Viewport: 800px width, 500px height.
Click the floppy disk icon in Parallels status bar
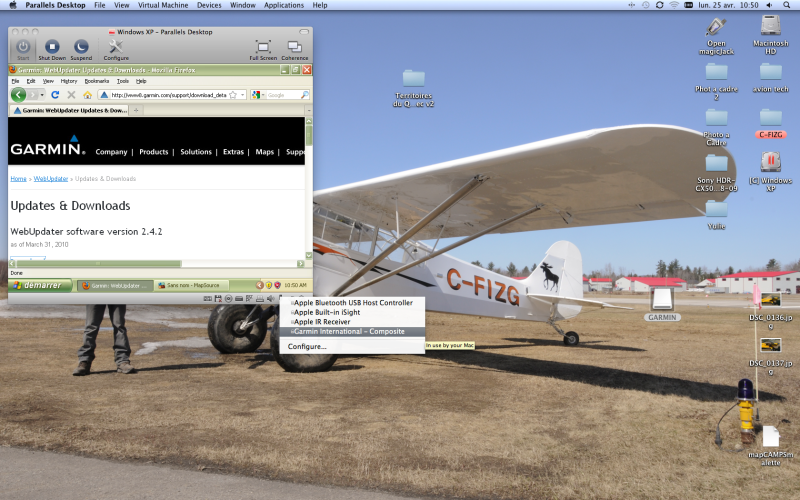218,298
